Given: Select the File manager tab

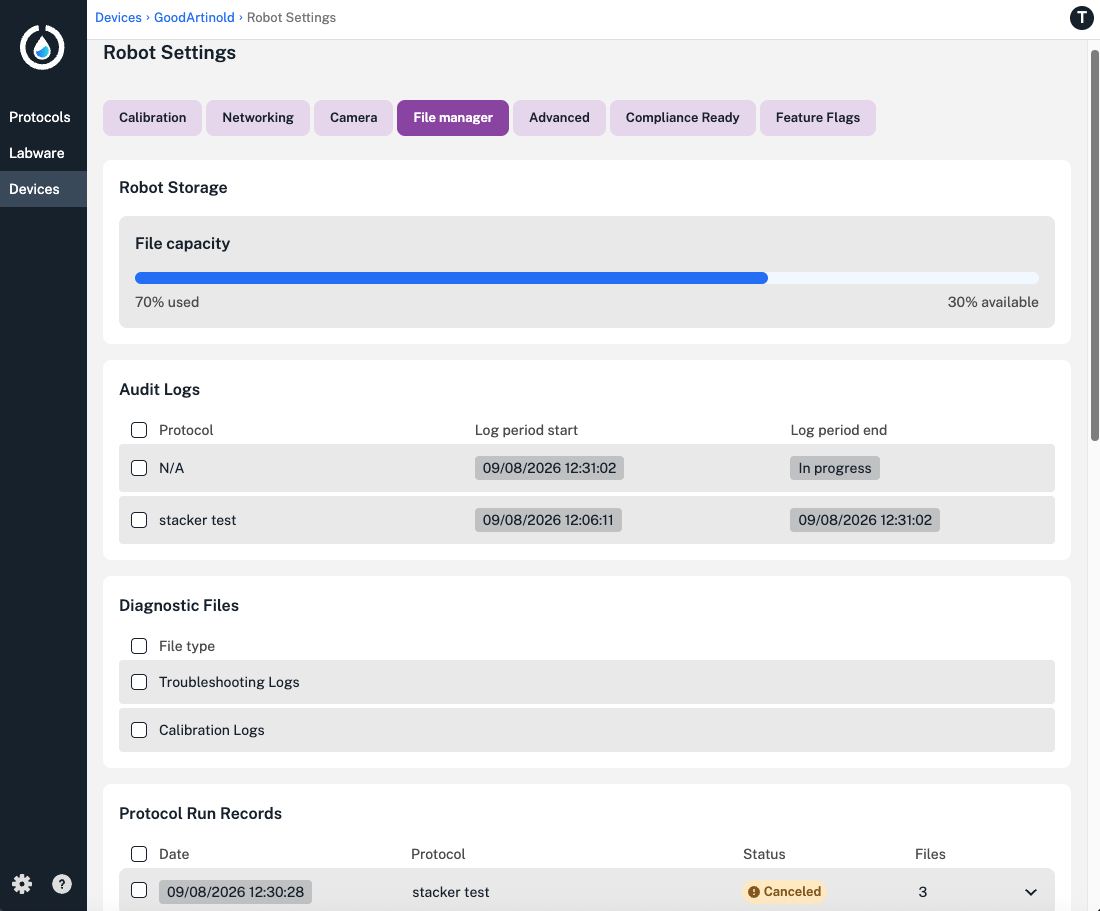Looking at the screenshot, I should pos(452,118).
